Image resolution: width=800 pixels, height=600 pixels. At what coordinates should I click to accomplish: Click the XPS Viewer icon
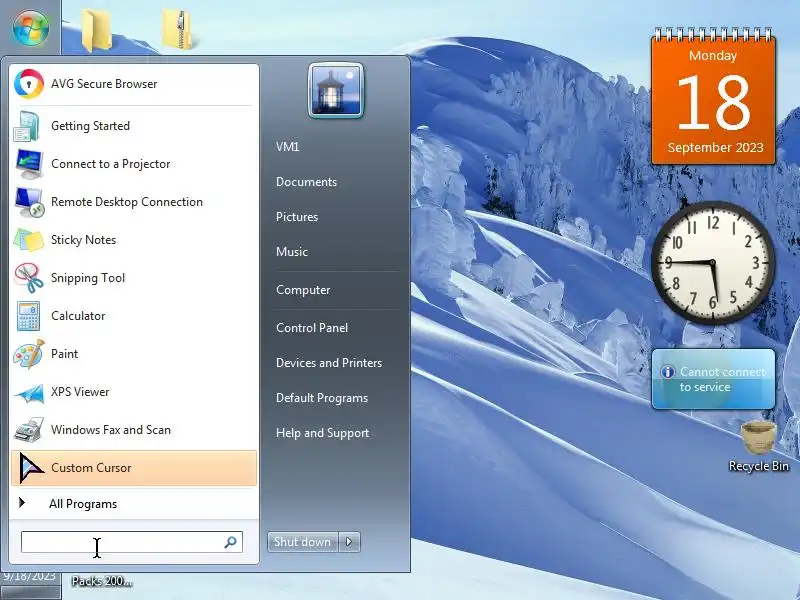[x=29, y=392]
